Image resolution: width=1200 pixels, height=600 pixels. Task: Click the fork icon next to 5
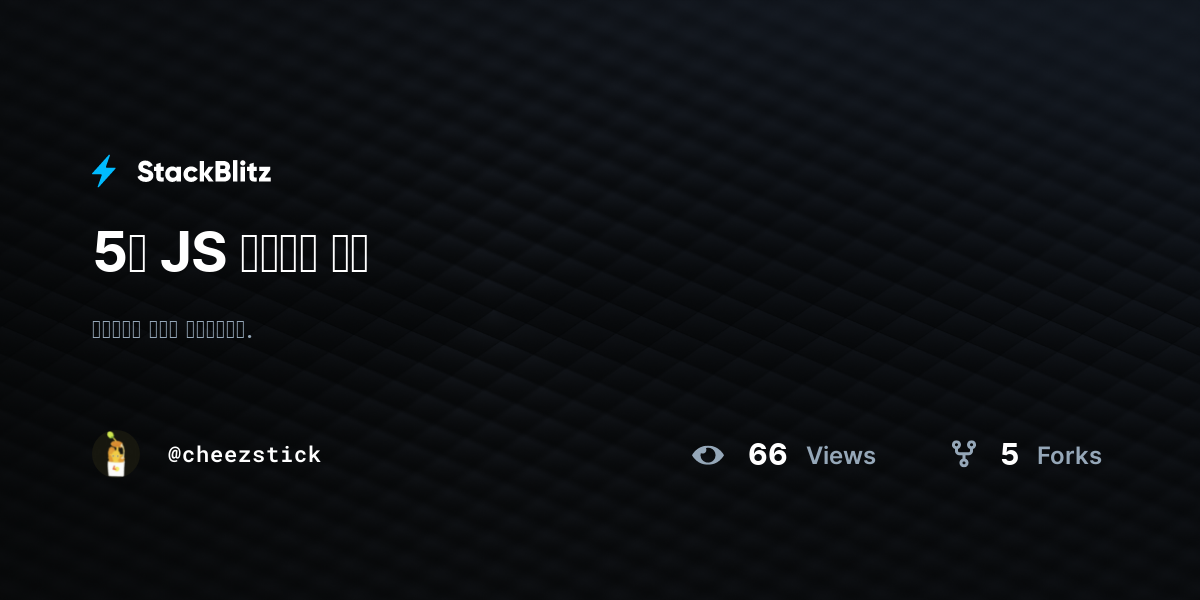[x=964, y=454]
